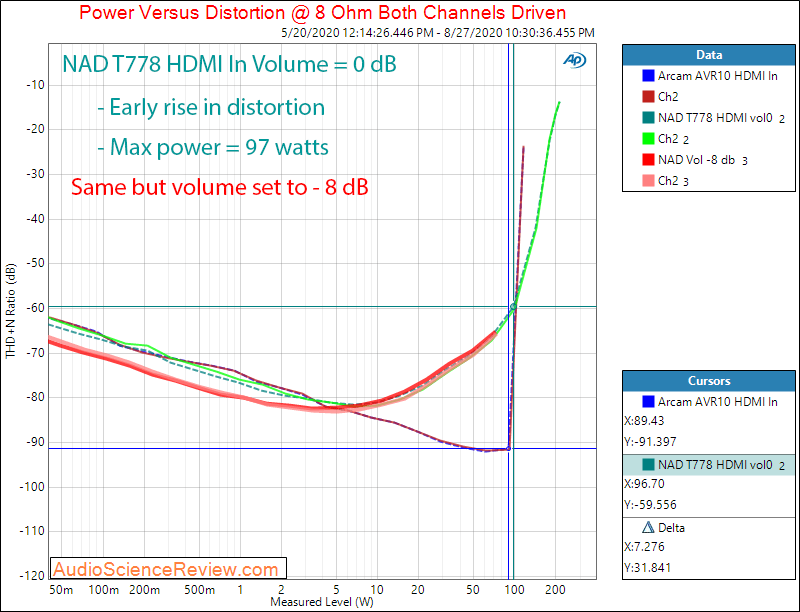The image size is (800, 612).
Task: Click the blue Arcam swatch in Data legend
Action: (x=648, y=76)
